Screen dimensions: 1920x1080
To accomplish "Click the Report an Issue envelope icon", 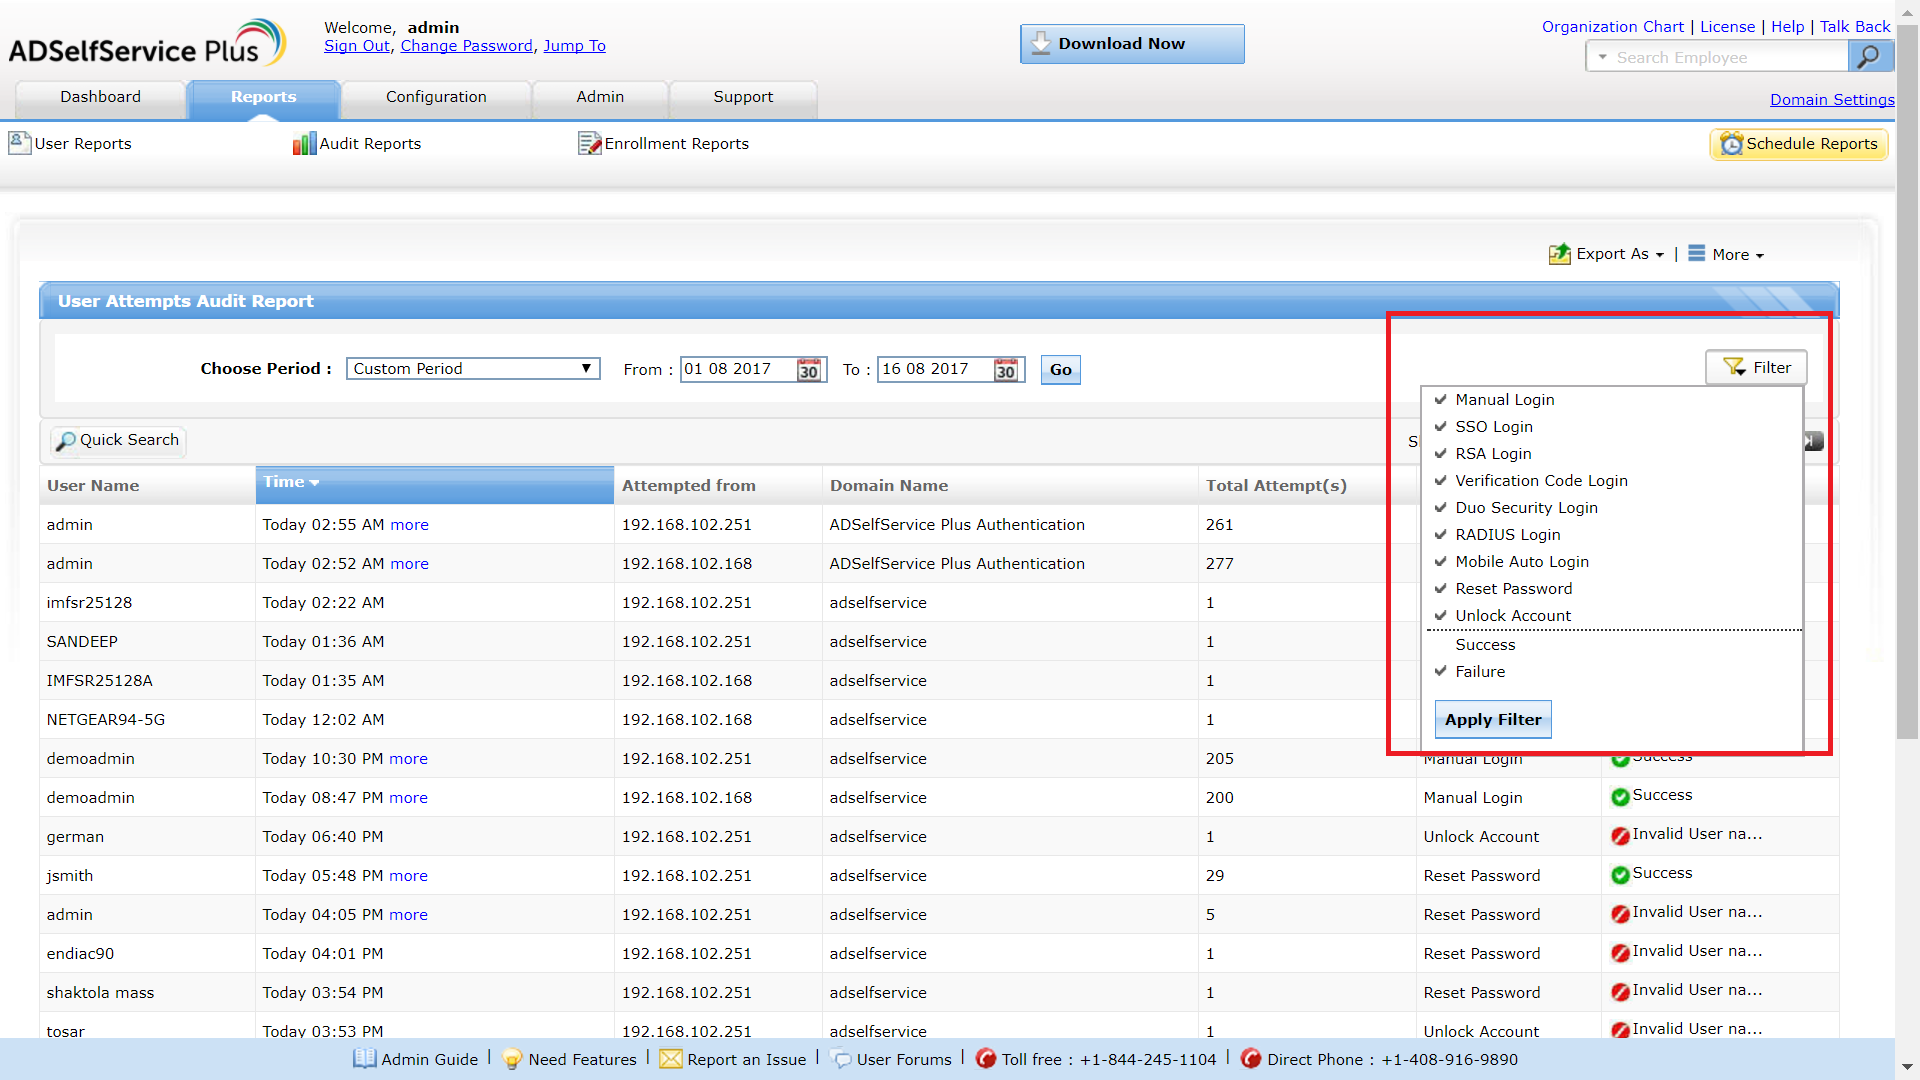I will coord(670,1059).
